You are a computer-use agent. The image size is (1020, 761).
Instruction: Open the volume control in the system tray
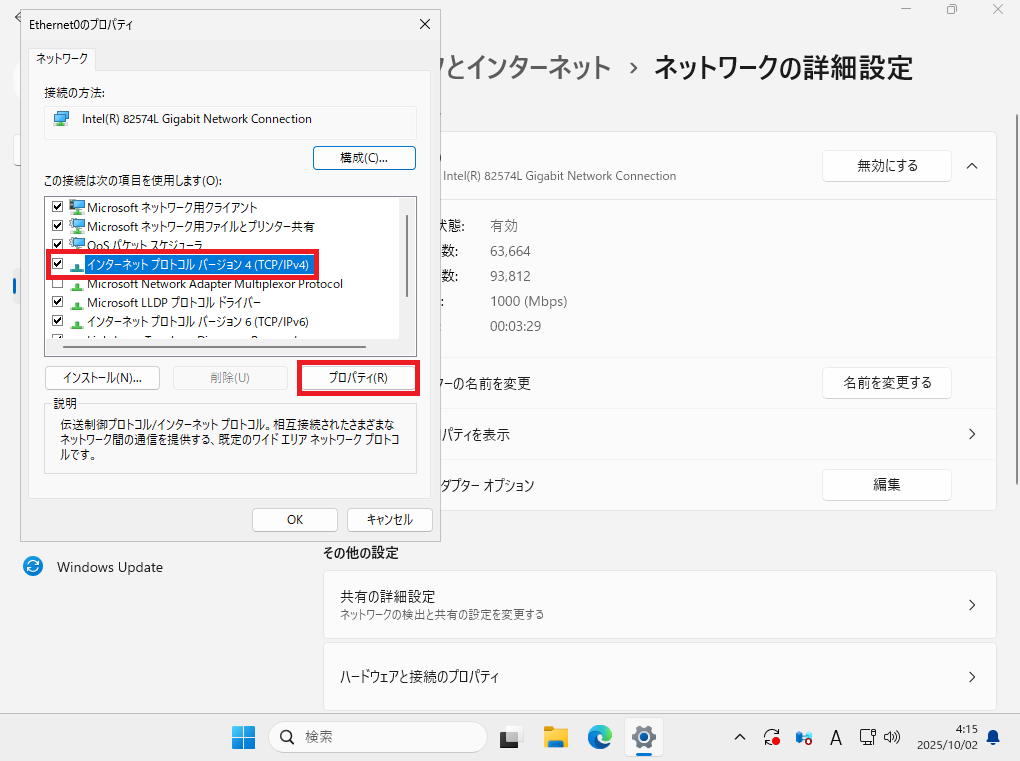[x=893, y=738]
